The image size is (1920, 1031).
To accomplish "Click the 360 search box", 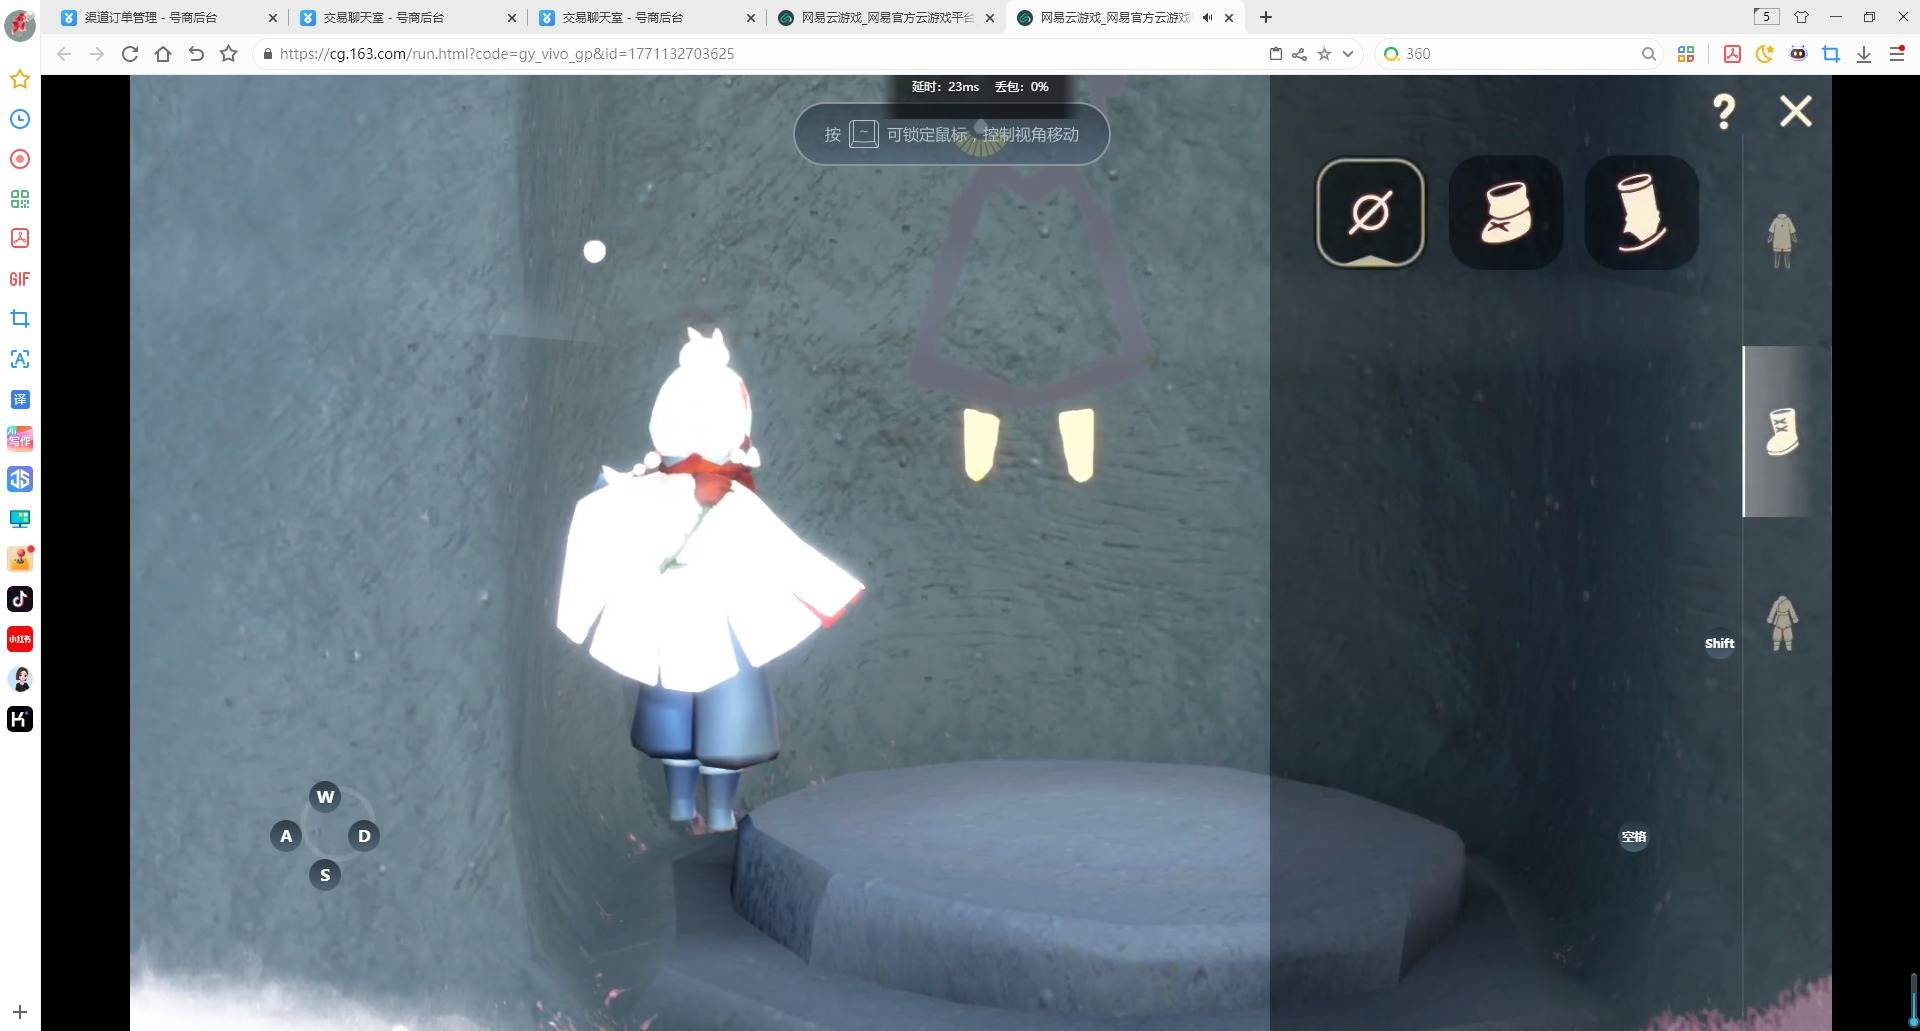I will (1518, 54).
